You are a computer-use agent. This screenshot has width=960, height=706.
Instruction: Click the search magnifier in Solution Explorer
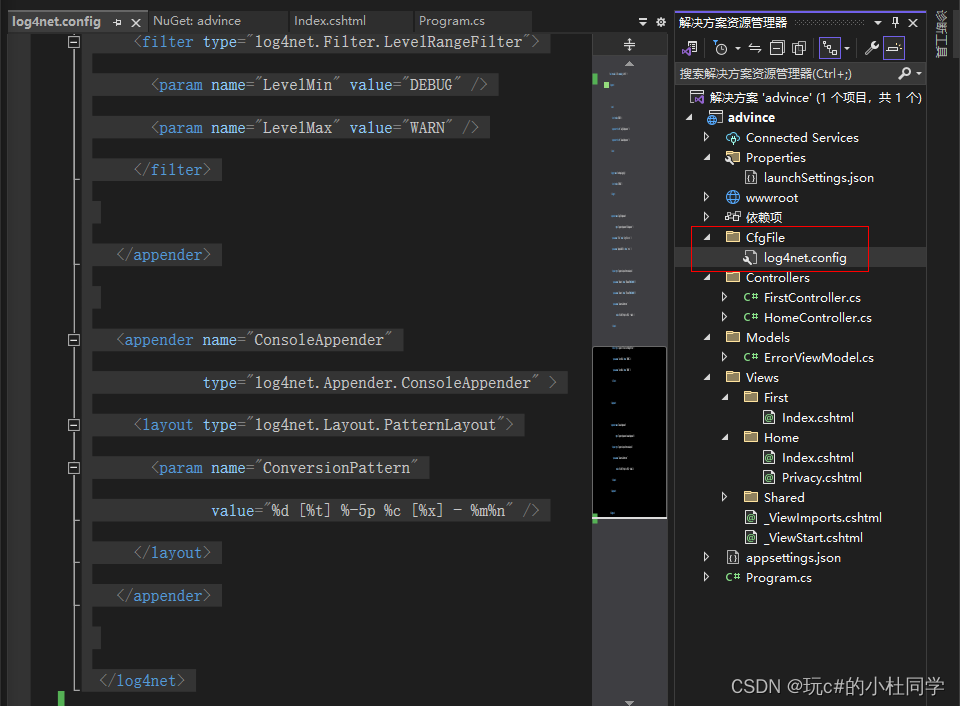pos(906,73)
